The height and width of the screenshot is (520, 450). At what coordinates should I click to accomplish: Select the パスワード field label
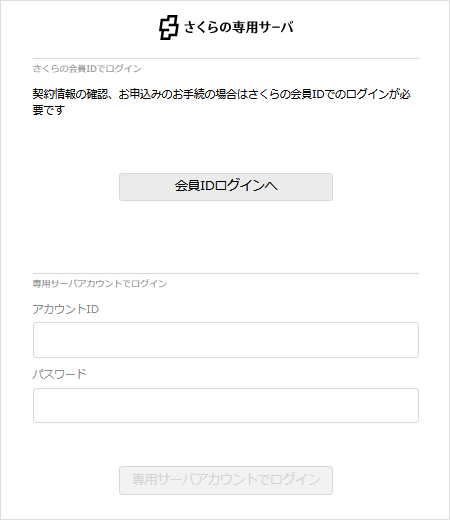pyautogui.click(x=59, y=374)
